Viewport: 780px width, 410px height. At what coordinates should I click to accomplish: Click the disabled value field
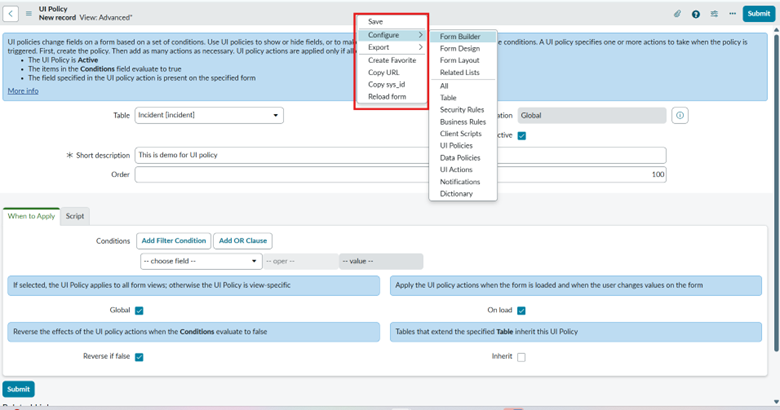[381, 261]
